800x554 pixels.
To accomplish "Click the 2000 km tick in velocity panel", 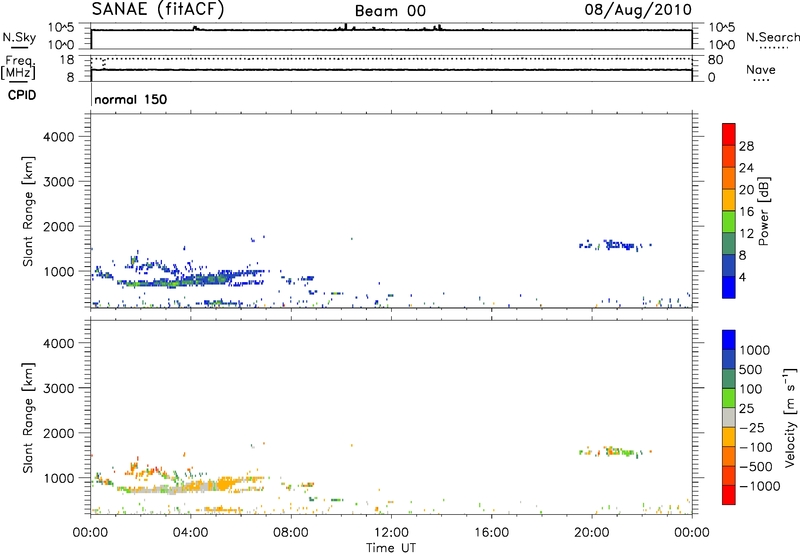I will [59, 433].
